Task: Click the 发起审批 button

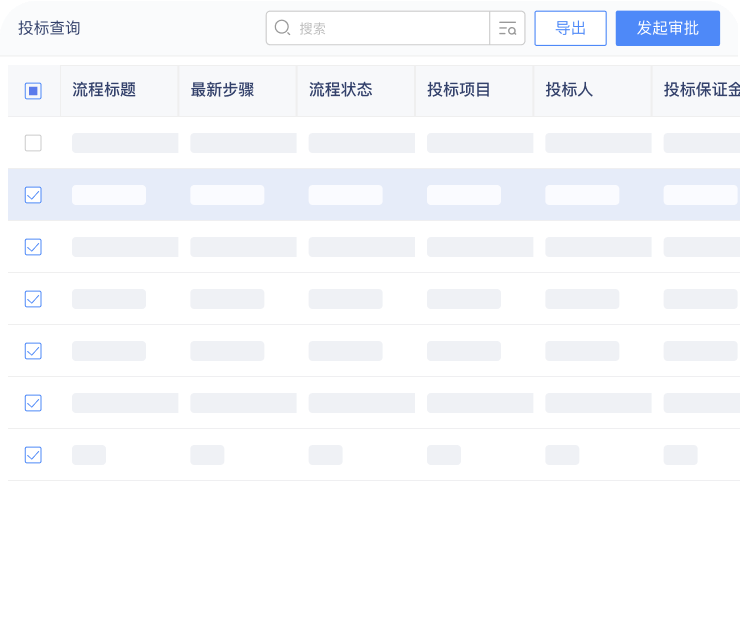Action: (x=667, y=28)
